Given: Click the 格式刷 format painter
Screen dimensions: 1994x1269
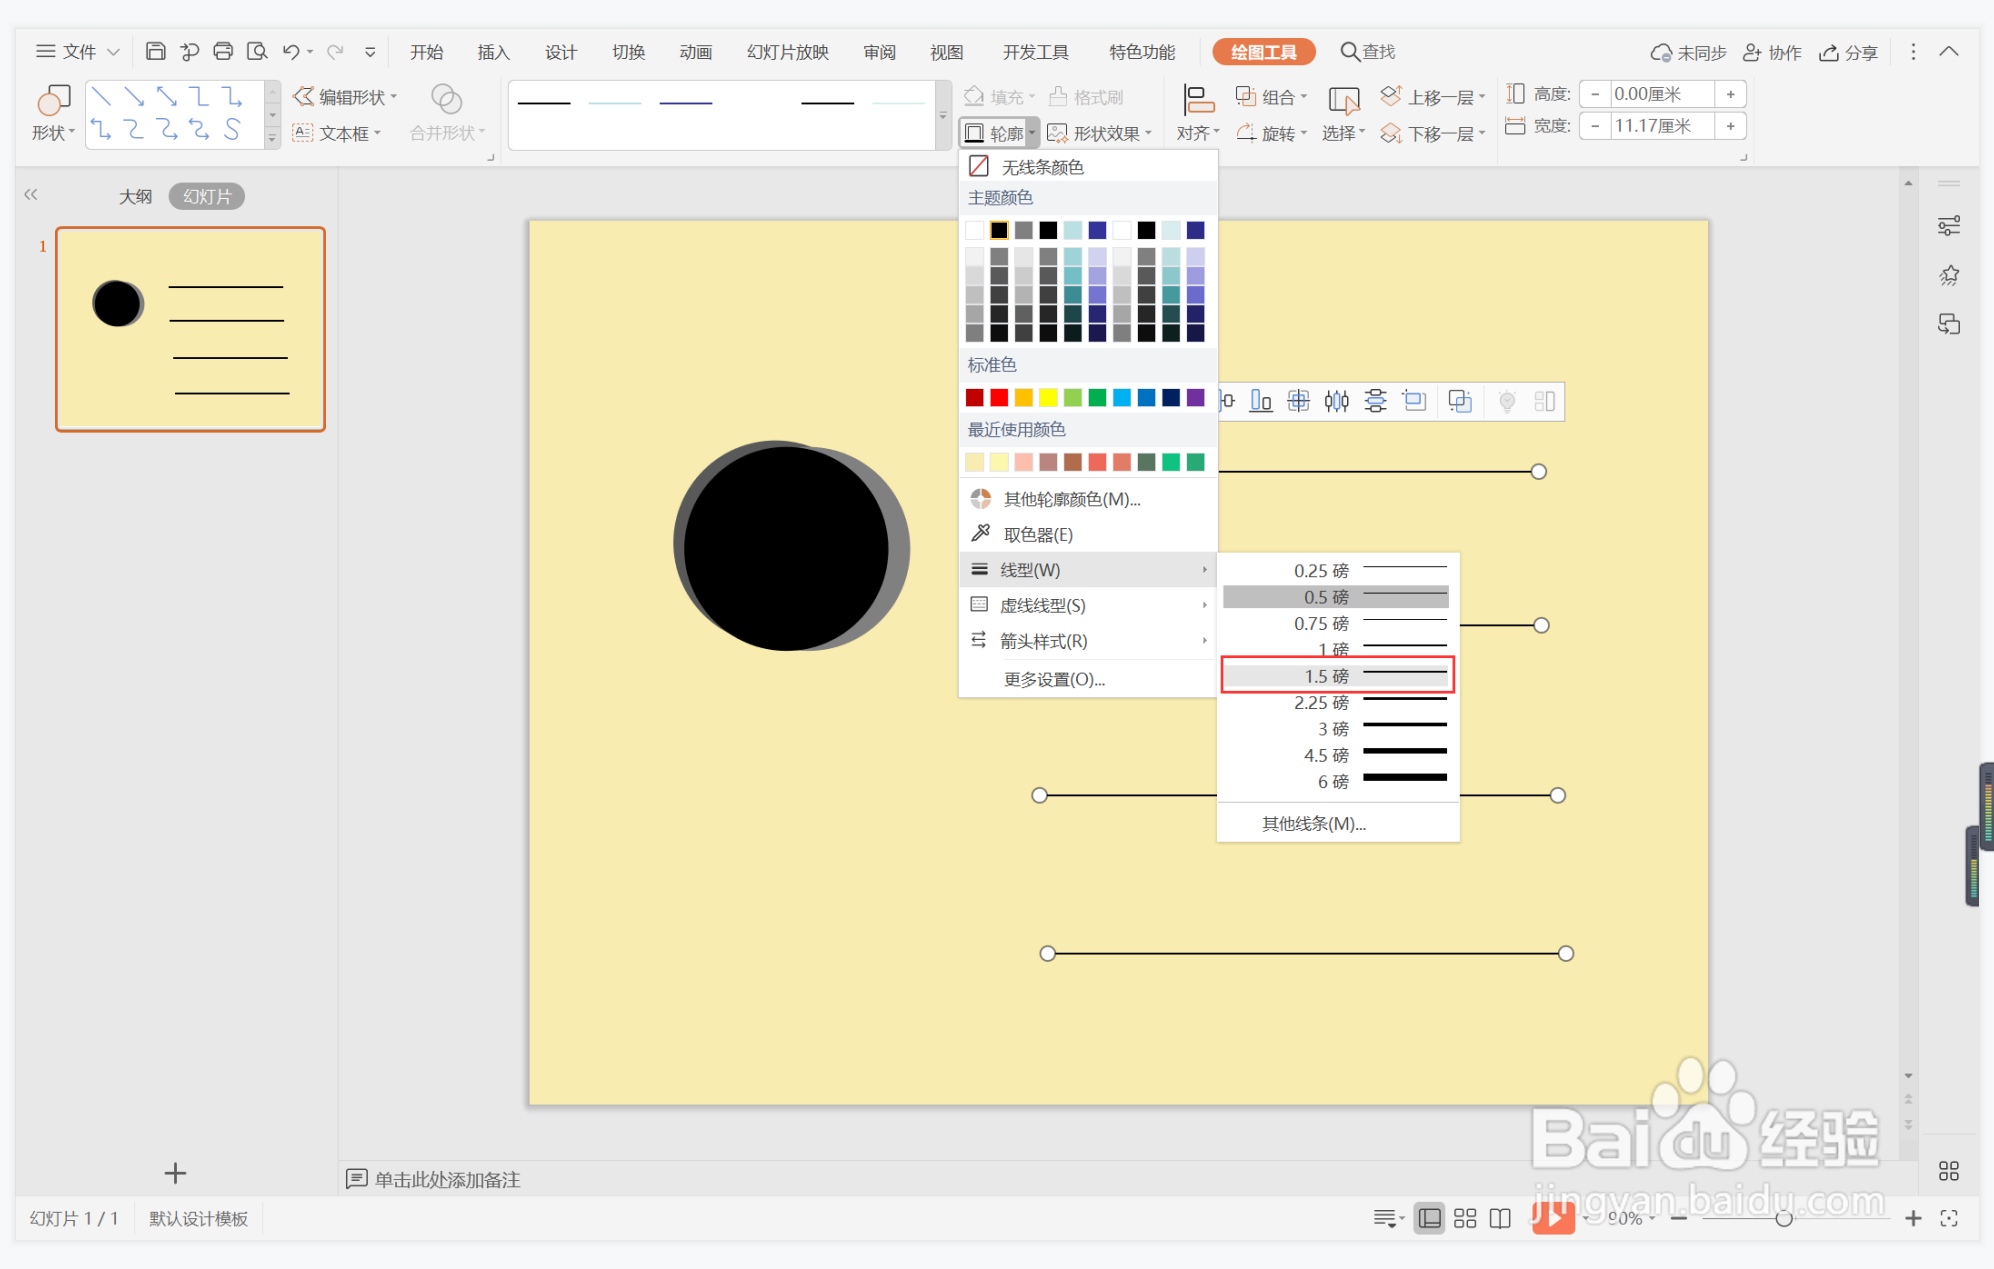Looking at the screenshot, I should tap(1086, 97).
